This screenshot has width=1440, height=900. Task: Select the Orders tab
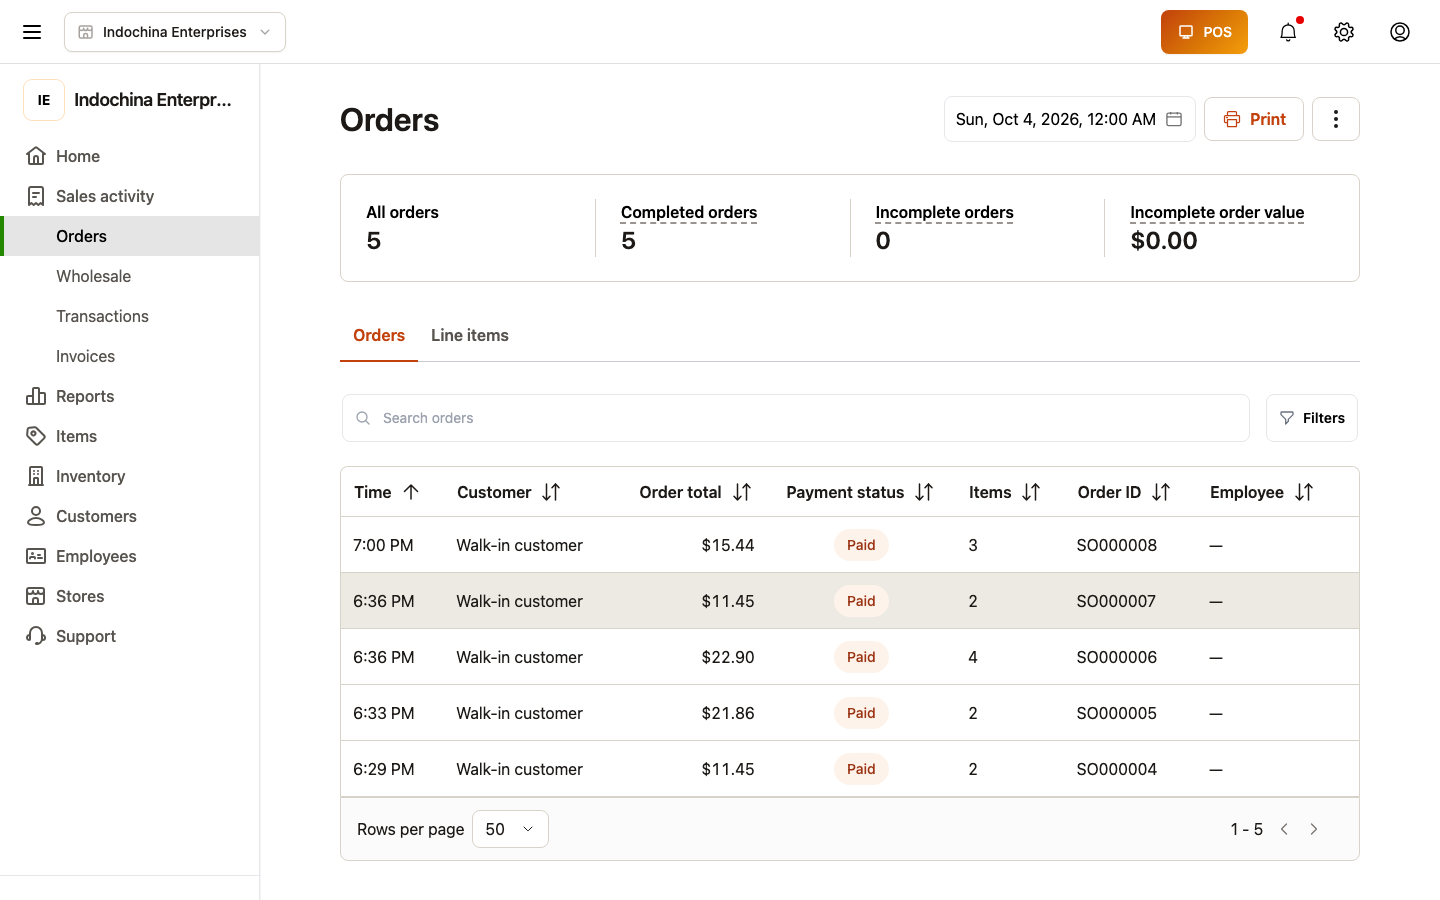click(379, 336)
